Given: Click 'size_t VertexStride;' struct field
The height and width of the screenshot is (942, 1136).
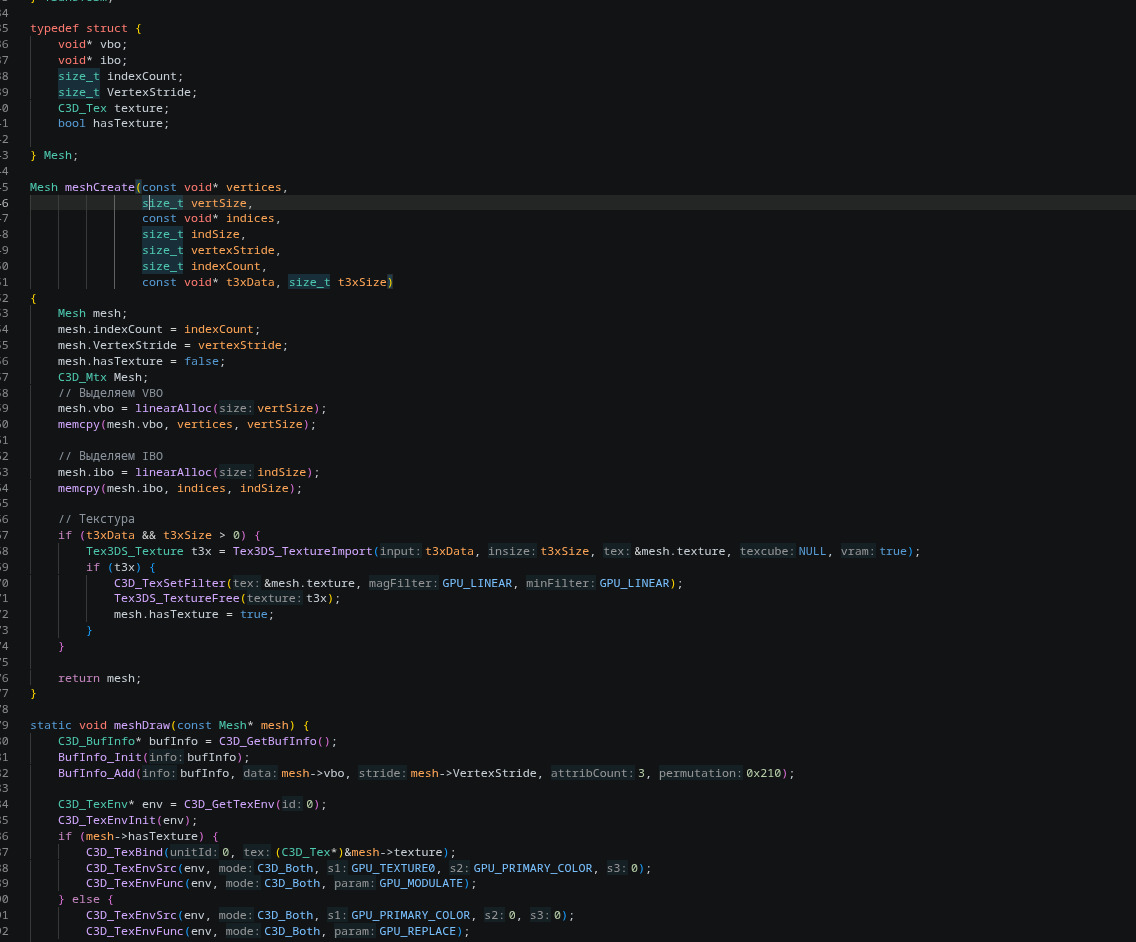Looking at the screenshot, I should 128,92.
